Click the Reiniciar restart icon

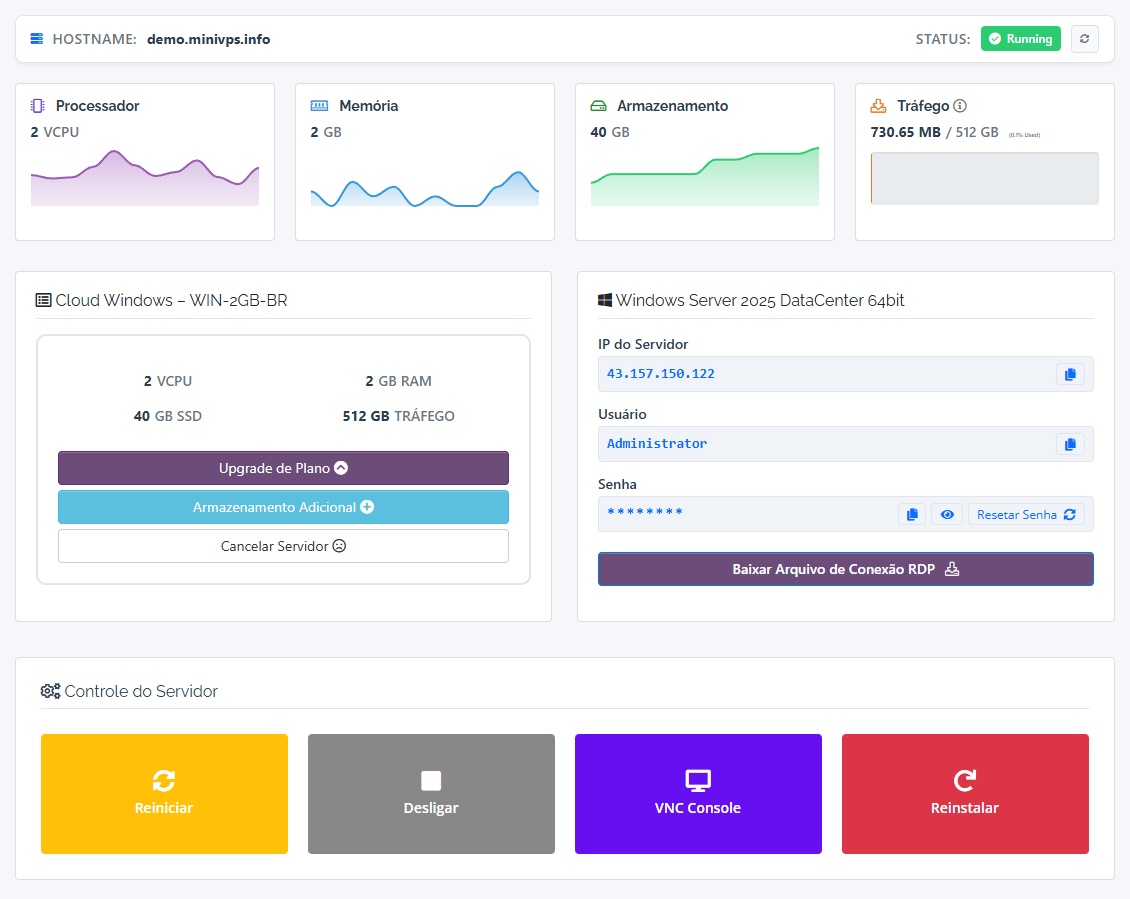pyautogui.click(x=164, y=781)
